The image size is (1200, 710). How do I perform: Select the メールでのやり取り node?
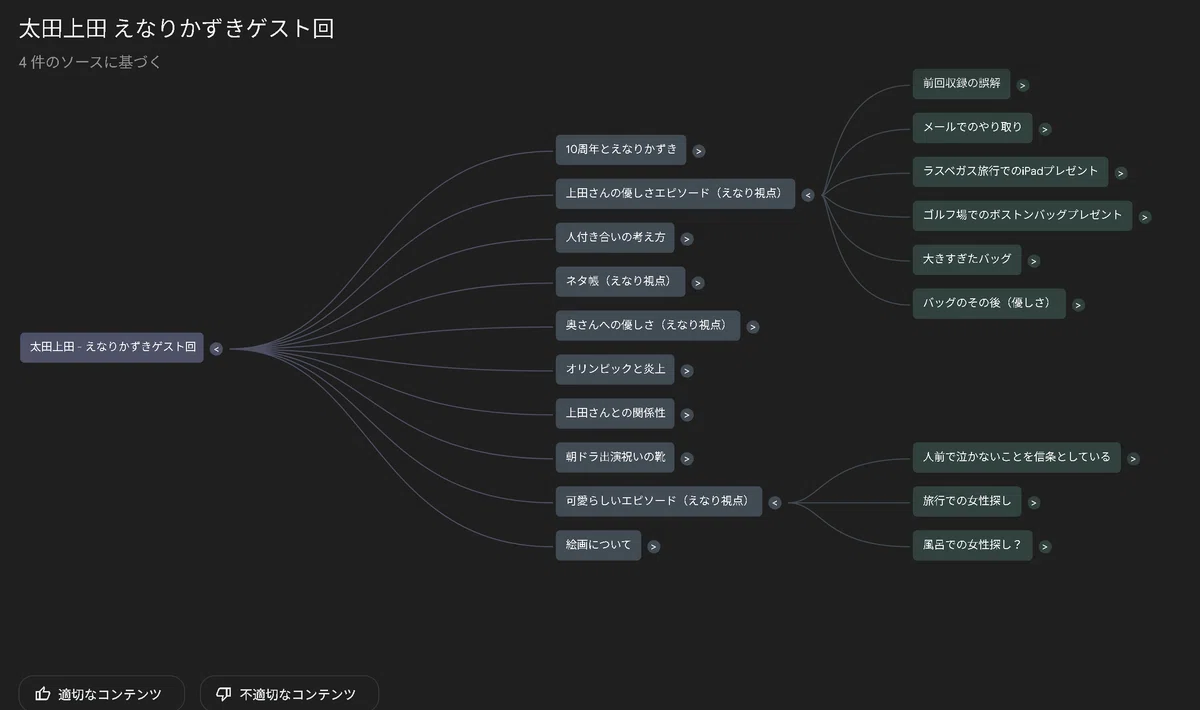(x=972, y=128)
